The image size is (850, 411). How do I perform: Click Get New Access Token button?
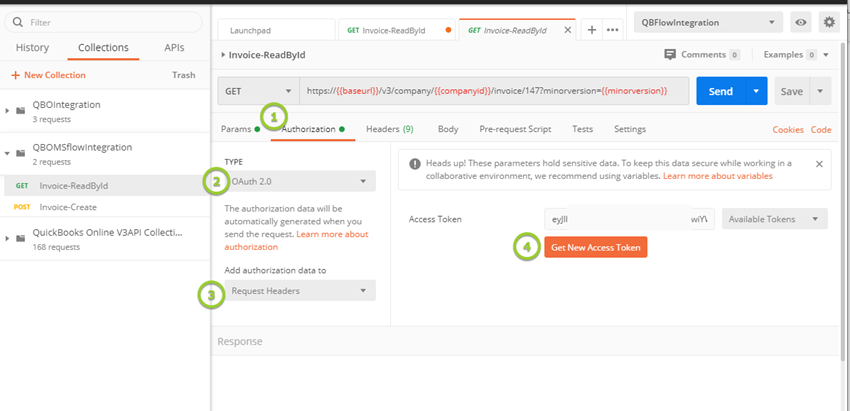(595, 247)
